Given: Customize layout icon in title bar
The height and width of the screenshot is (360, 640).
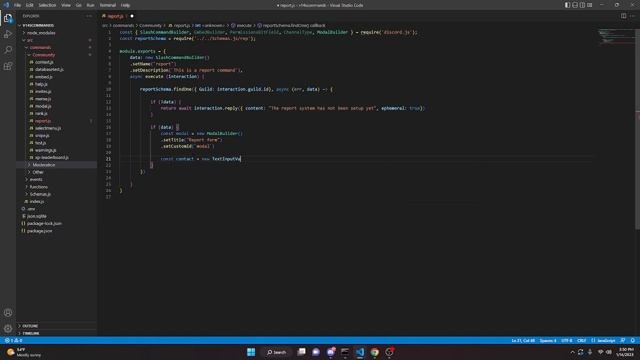Looking at the screenshot, I should (589, 5).
